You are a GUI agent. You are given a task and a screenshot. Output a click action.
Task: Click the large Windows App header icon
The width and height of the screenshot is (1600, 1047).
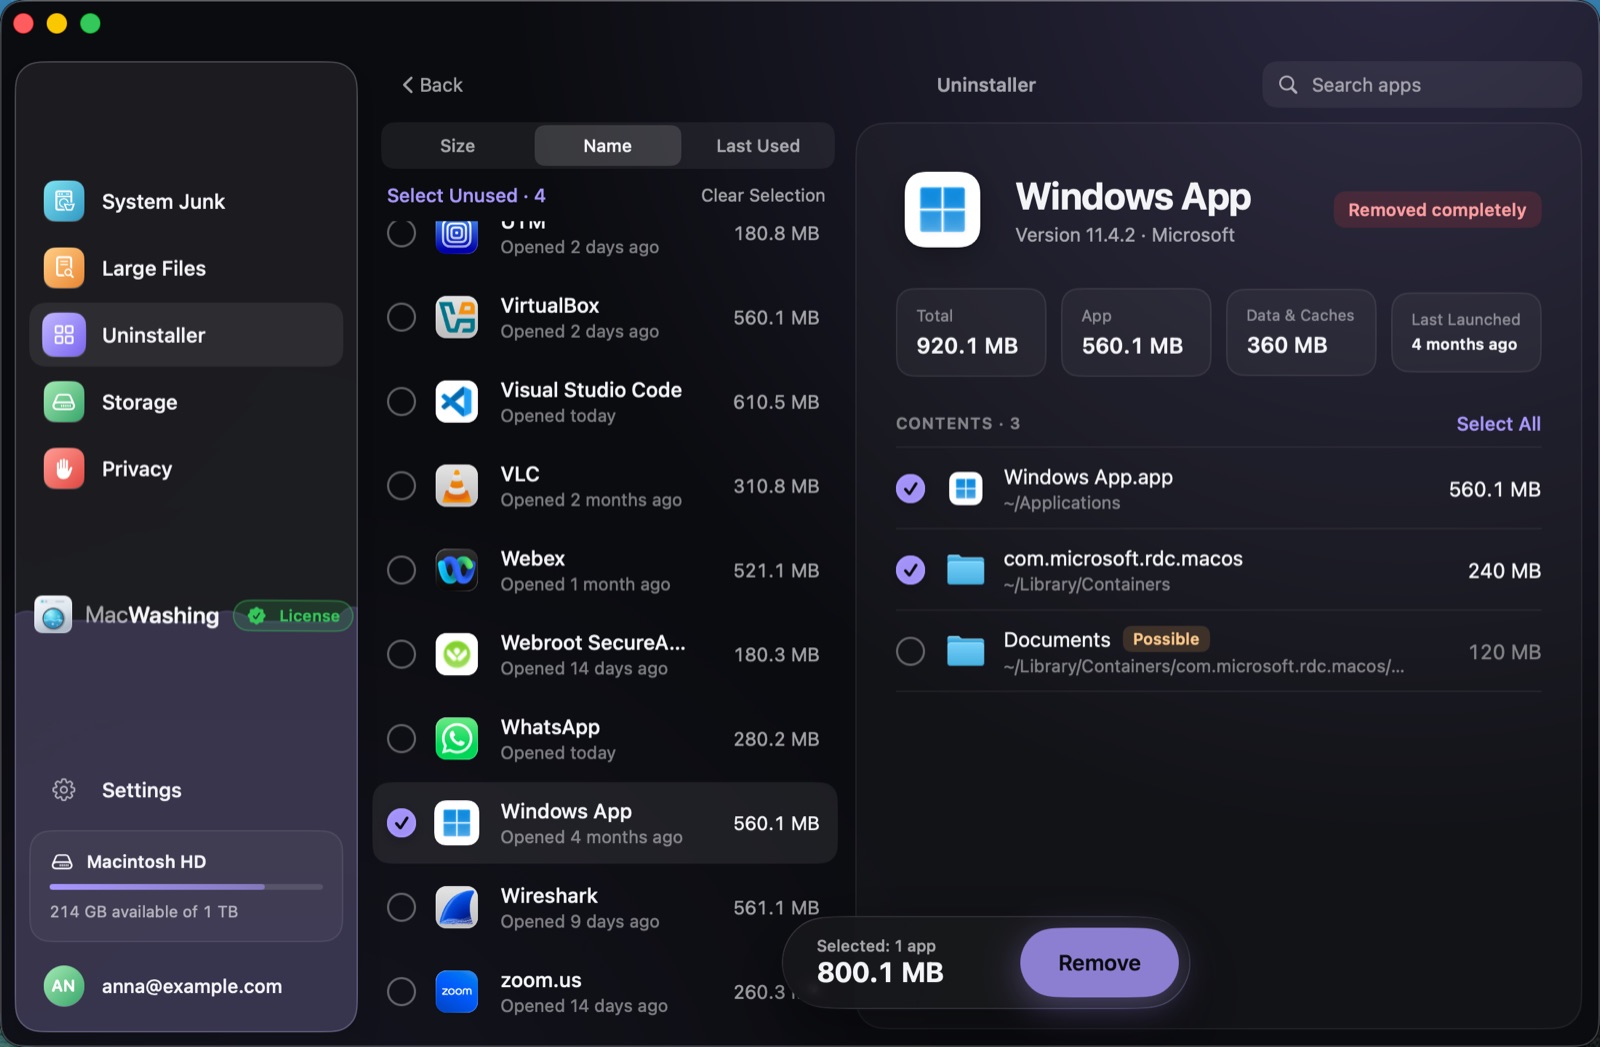click(x=942, y=209)
